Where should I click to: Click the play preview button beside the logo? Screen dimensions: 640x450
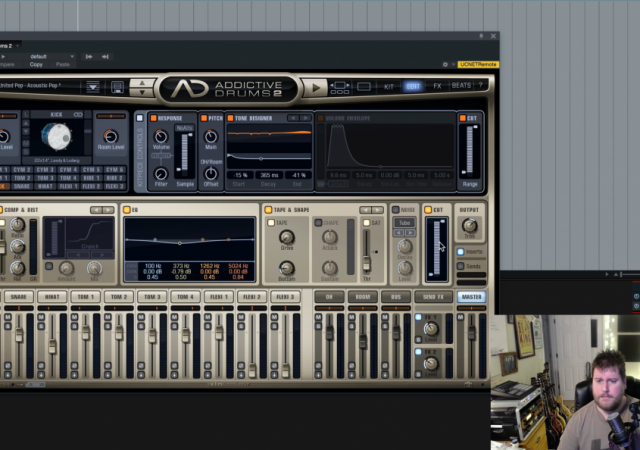(316, 88)
